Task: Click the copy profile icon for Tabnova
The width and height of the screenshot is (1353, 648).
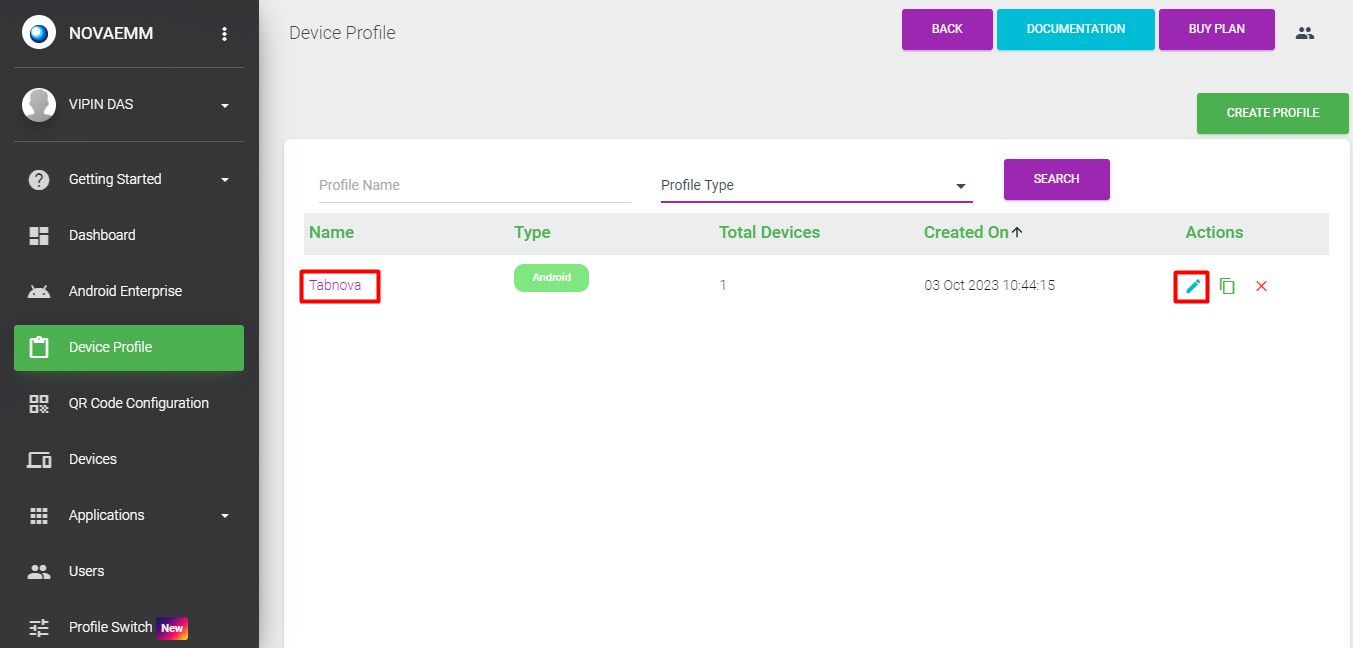Action: pyautogui.click(x=1227, y=286)
